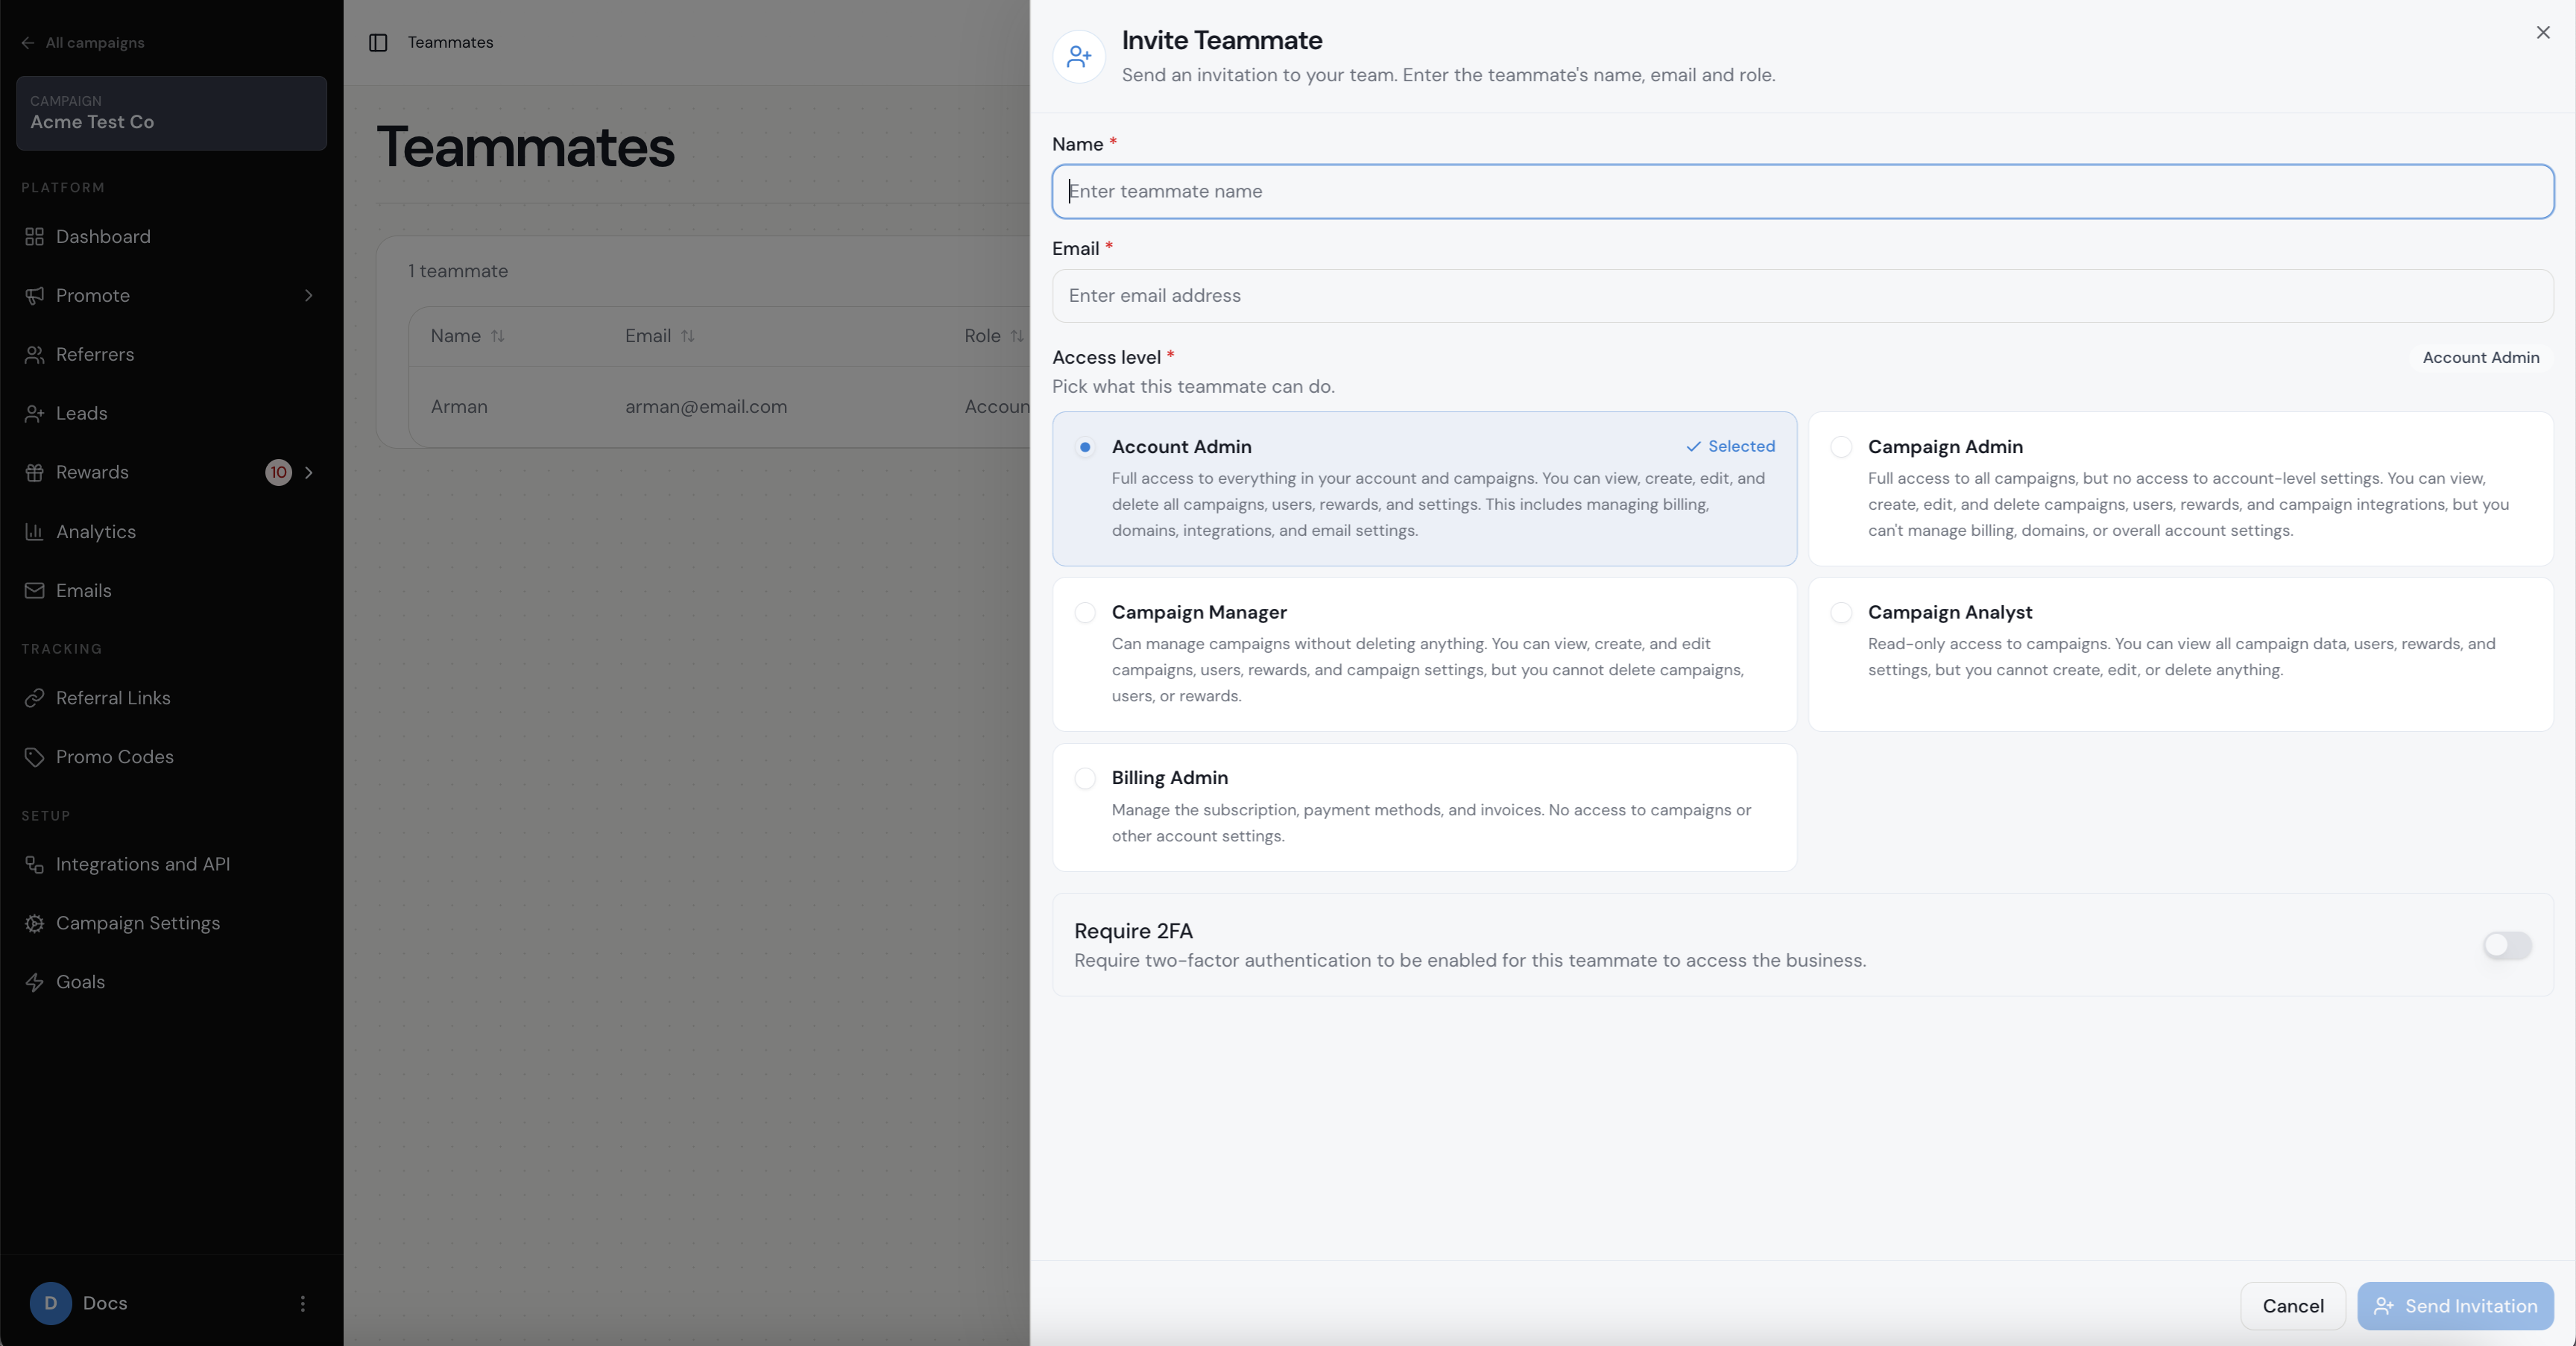Click the Promo Codes tag icon
Viewport: 2576px width, 1346px height.
click(x=34, y=757)
